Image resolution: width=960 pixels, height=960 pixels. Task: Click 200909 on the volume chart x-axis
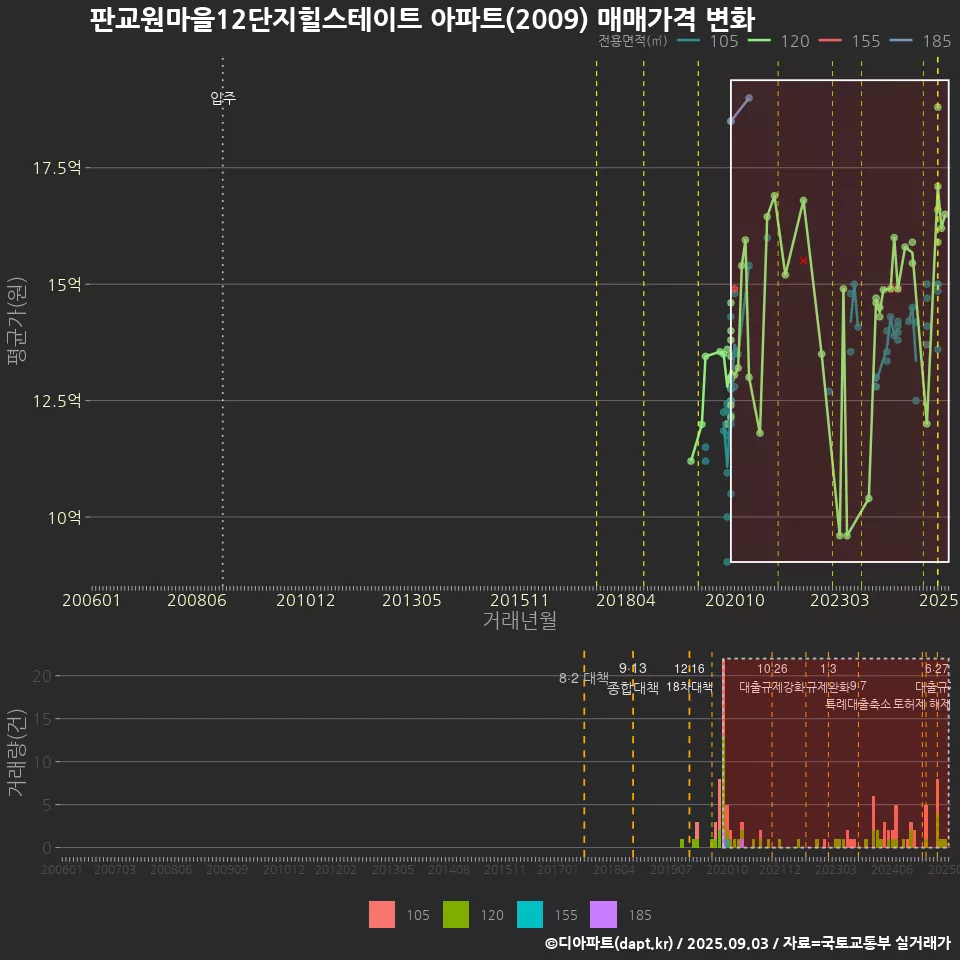(227, 869)
